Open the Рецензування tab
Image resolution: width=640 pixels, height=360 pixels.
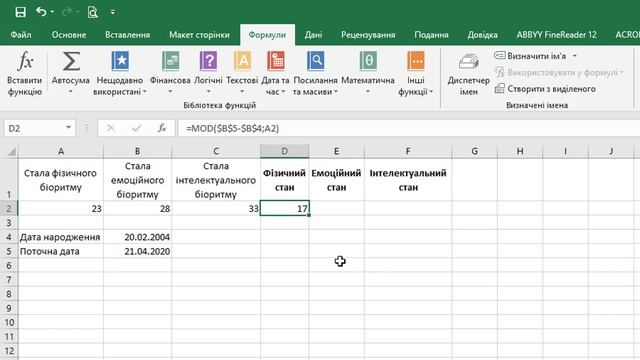(368, 35)
